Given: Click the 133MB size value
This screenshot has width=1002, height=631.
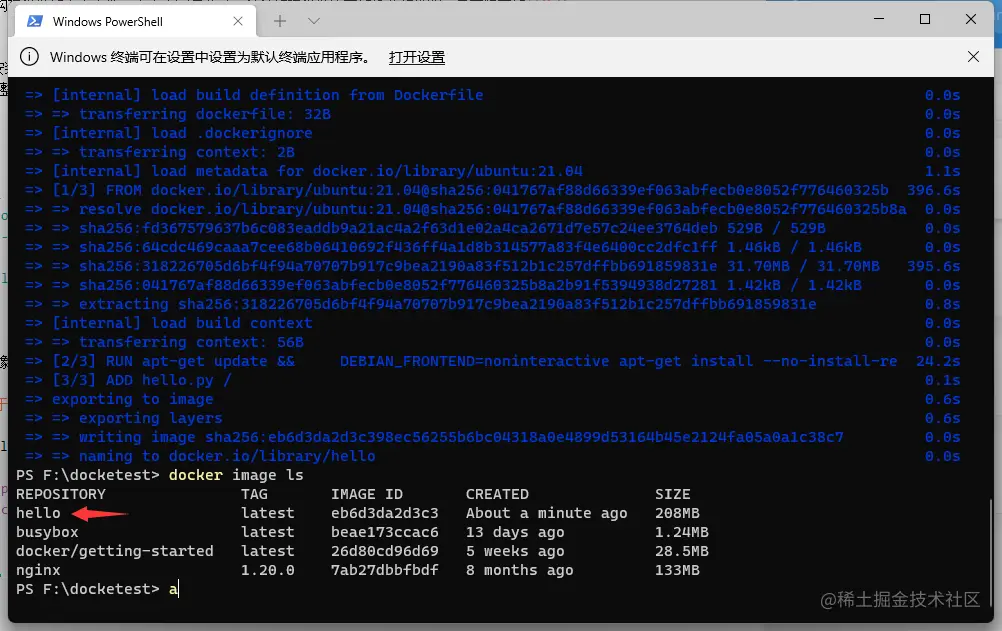Looking at the screenshot, I should (677, 570).
